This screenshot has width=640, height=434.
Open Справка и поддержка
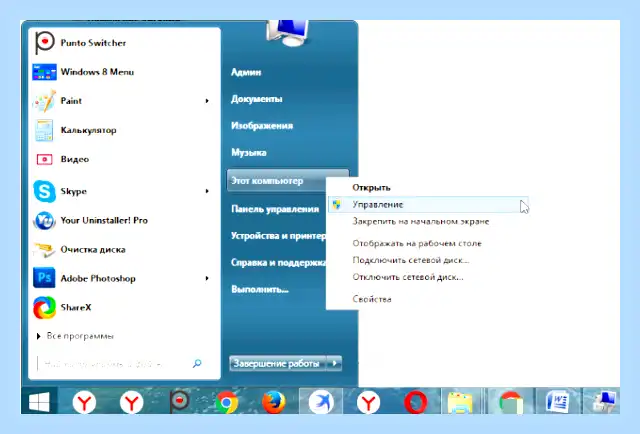(278, 263)
